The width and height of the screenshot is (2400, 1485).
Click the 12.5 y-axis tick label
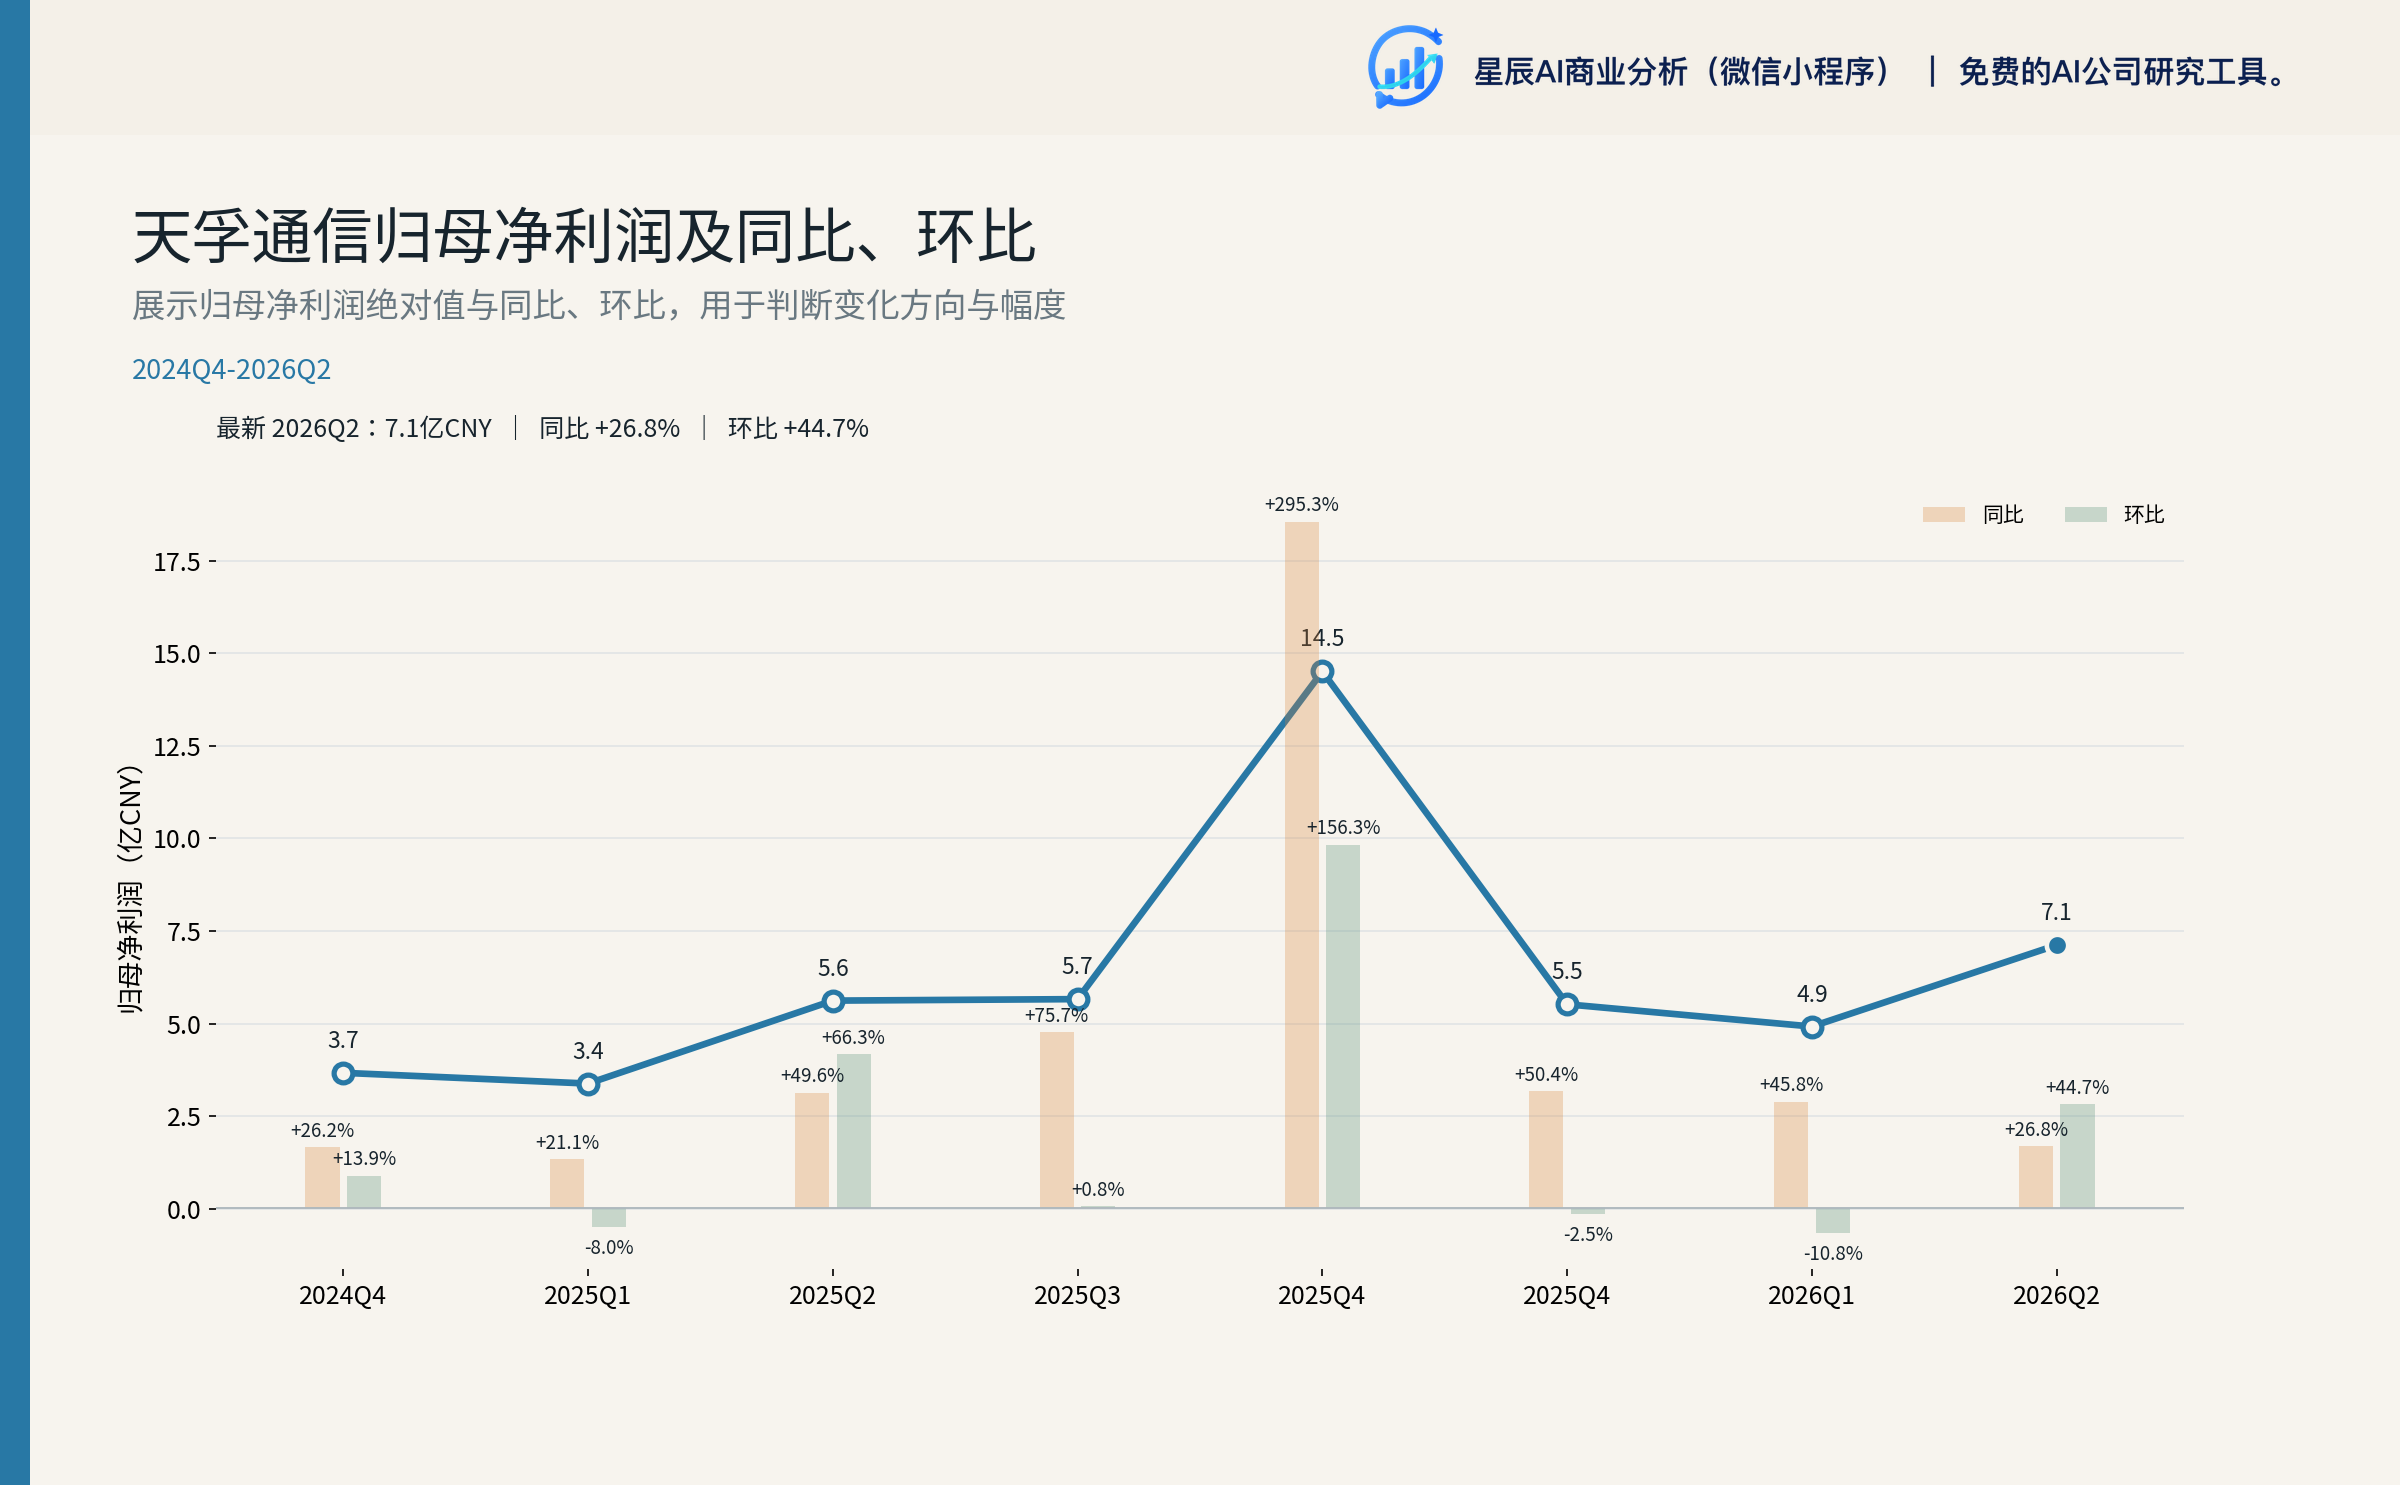pos(177,747)
